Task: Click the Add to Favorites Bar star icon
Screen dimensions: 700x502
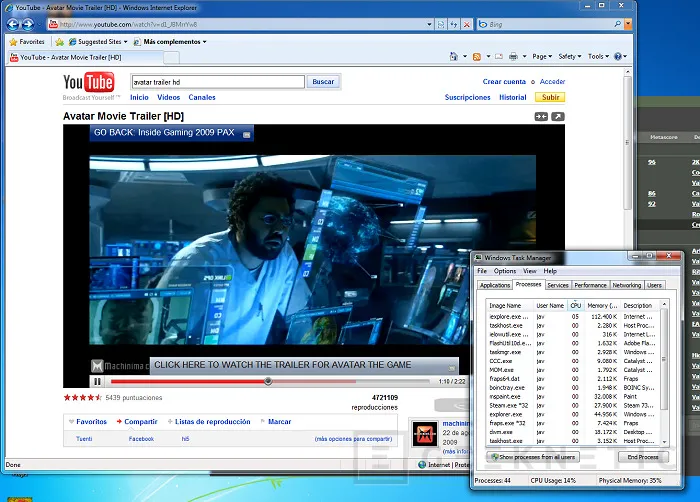Action: 59,42
